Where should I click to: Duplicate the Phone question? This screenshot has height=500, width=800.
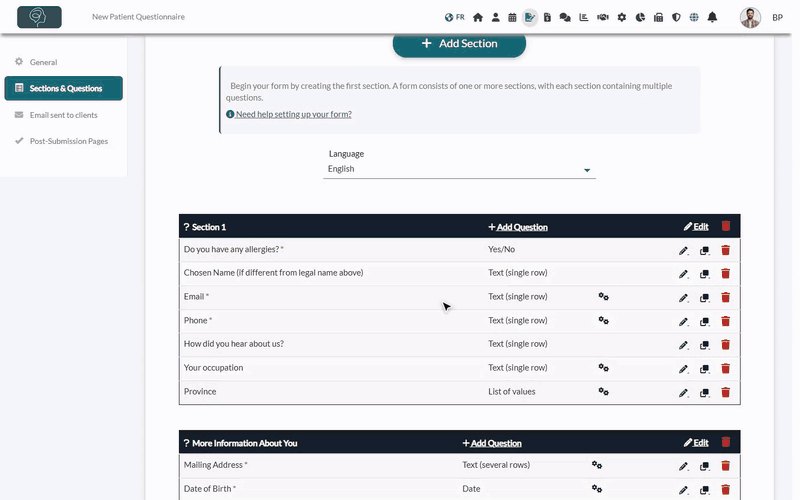tap(704, 322)
